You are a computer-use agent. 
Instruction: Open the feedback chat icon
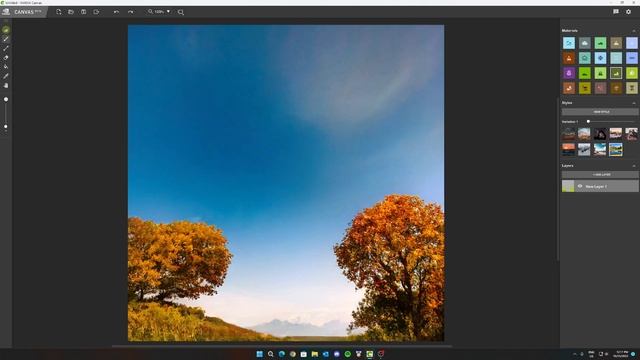[616, 12]
